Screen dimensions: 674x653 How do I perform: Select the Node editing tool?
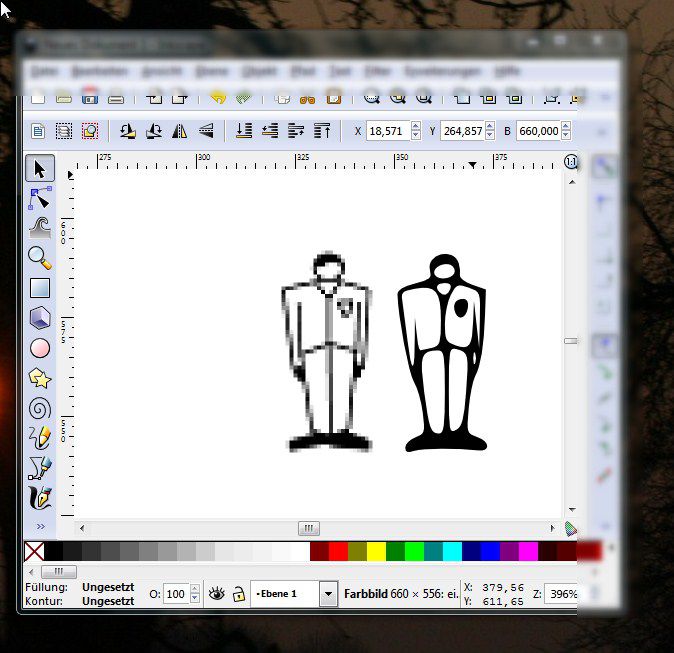(x=40, y=197)
